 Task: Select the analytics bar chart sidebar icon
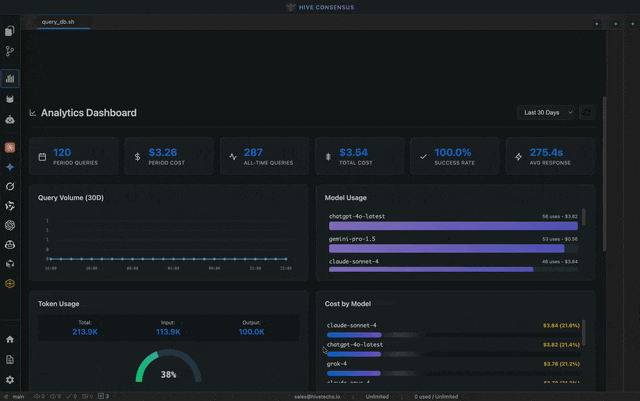click(10, 78)
